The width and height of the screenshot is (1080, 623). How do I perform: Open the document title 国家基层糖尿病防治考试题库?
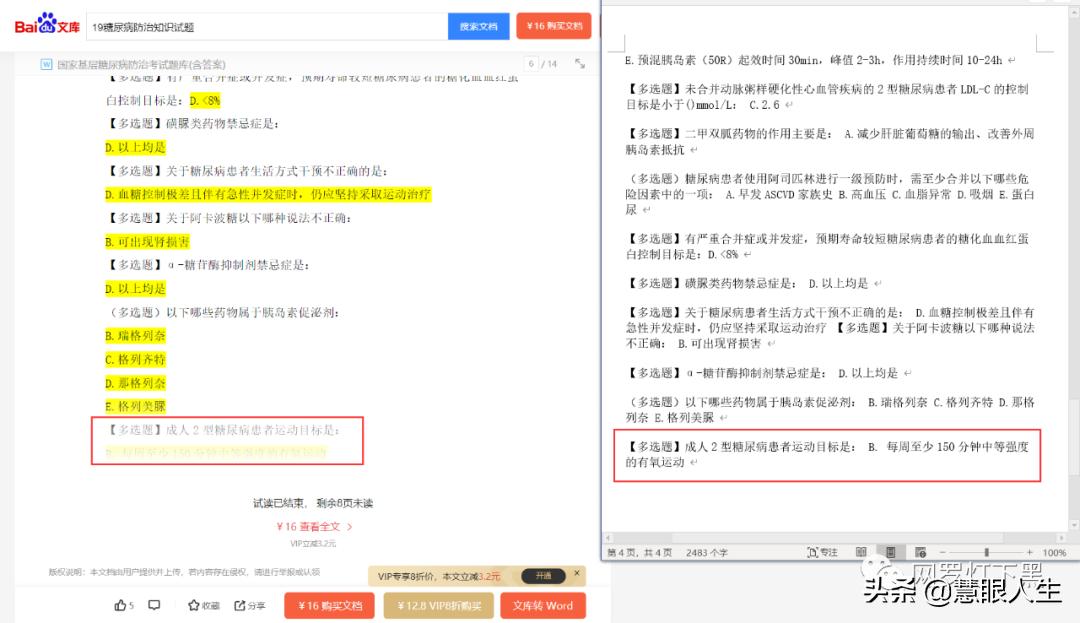point(140,62)
